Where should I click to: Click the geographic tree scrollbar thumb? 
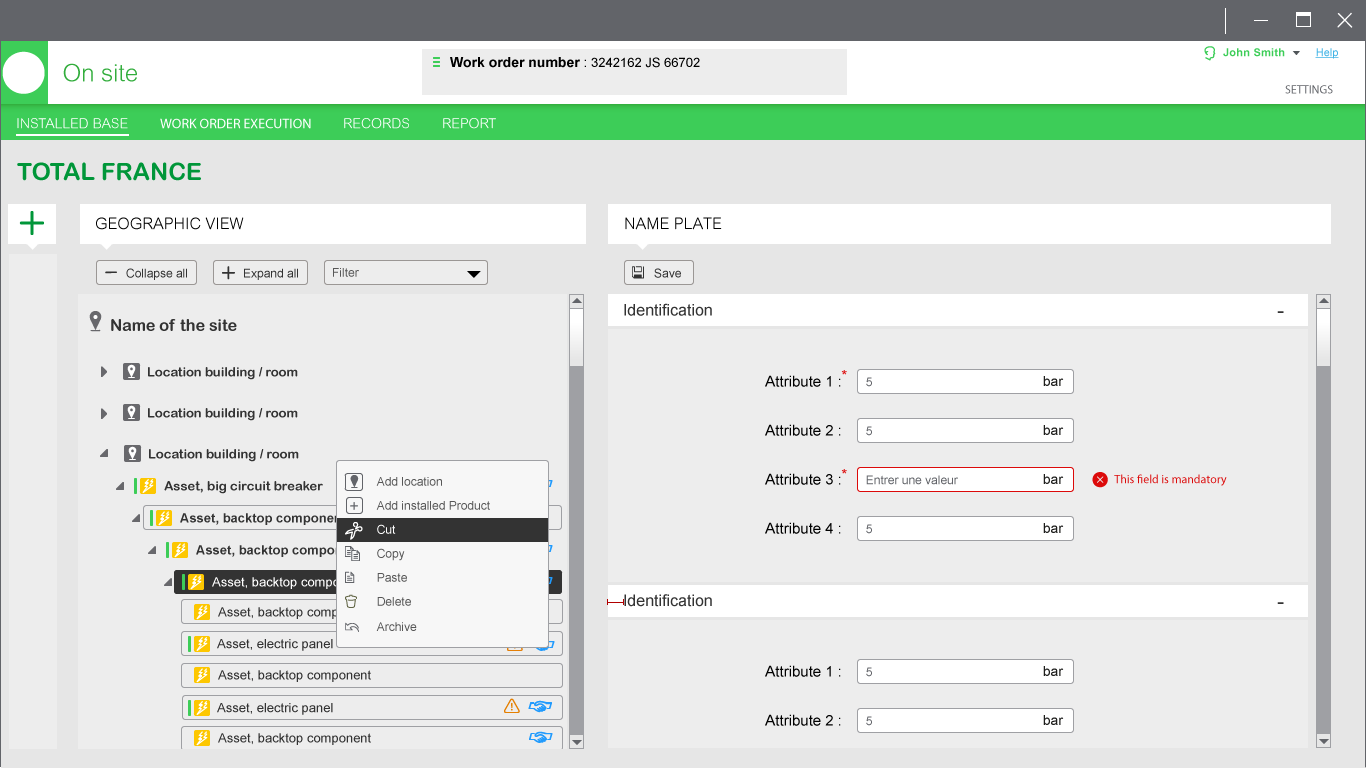576,338
